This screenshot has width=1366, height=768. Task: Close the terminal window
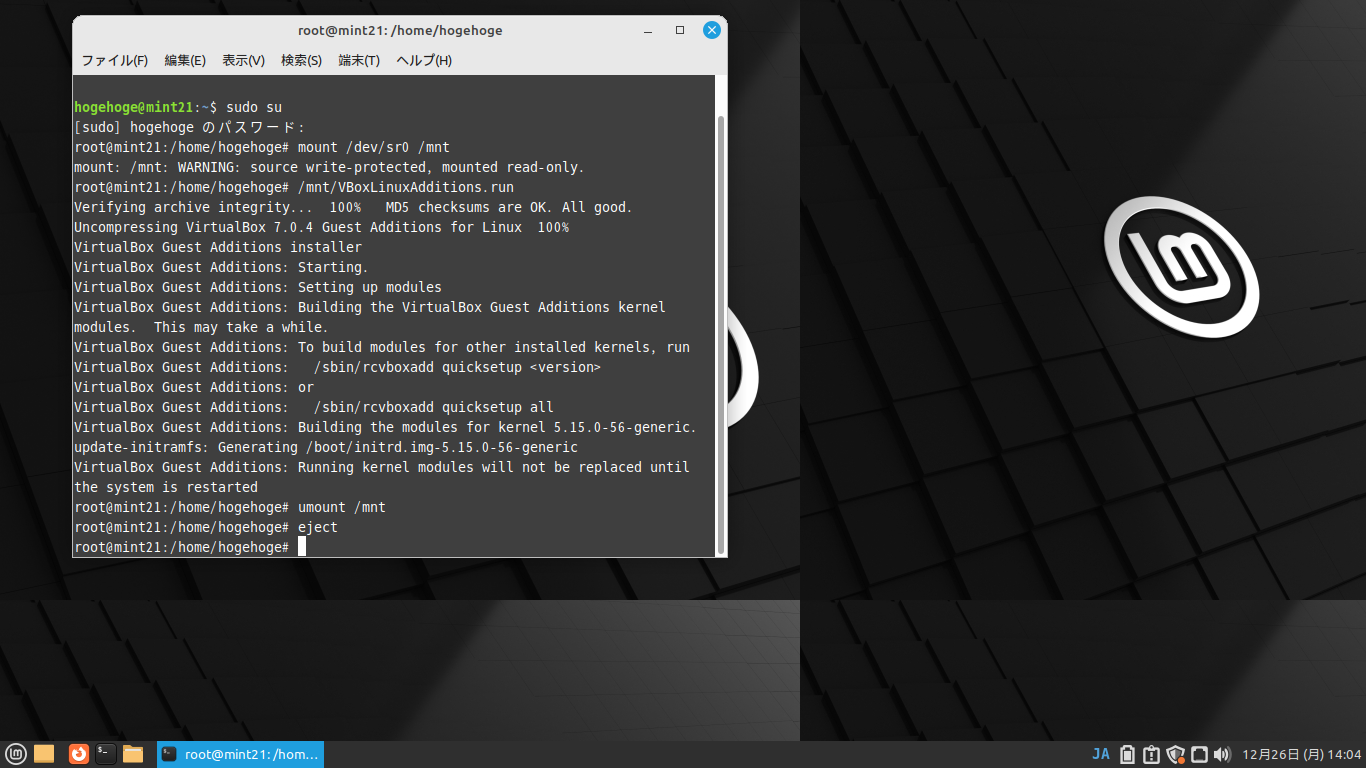click(712, 30)
